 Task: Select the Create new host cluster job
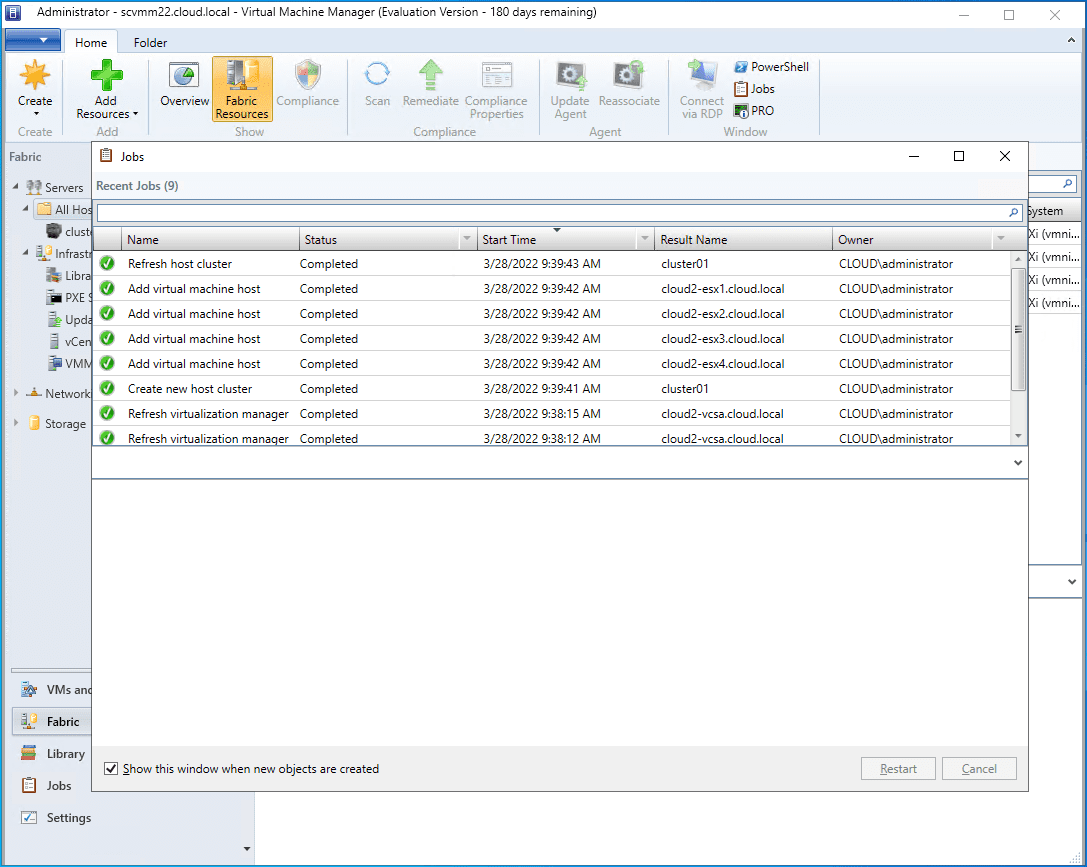pos(552,388)
